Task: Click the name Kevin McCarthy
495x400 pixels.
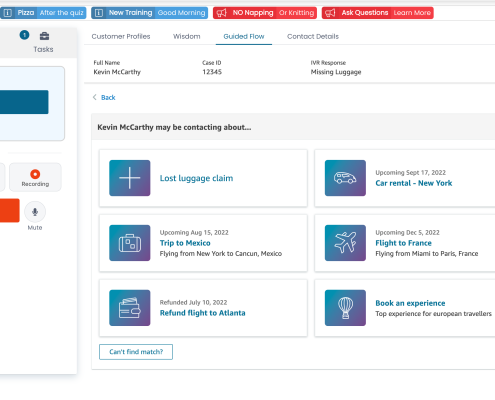Action: (117, 72)
